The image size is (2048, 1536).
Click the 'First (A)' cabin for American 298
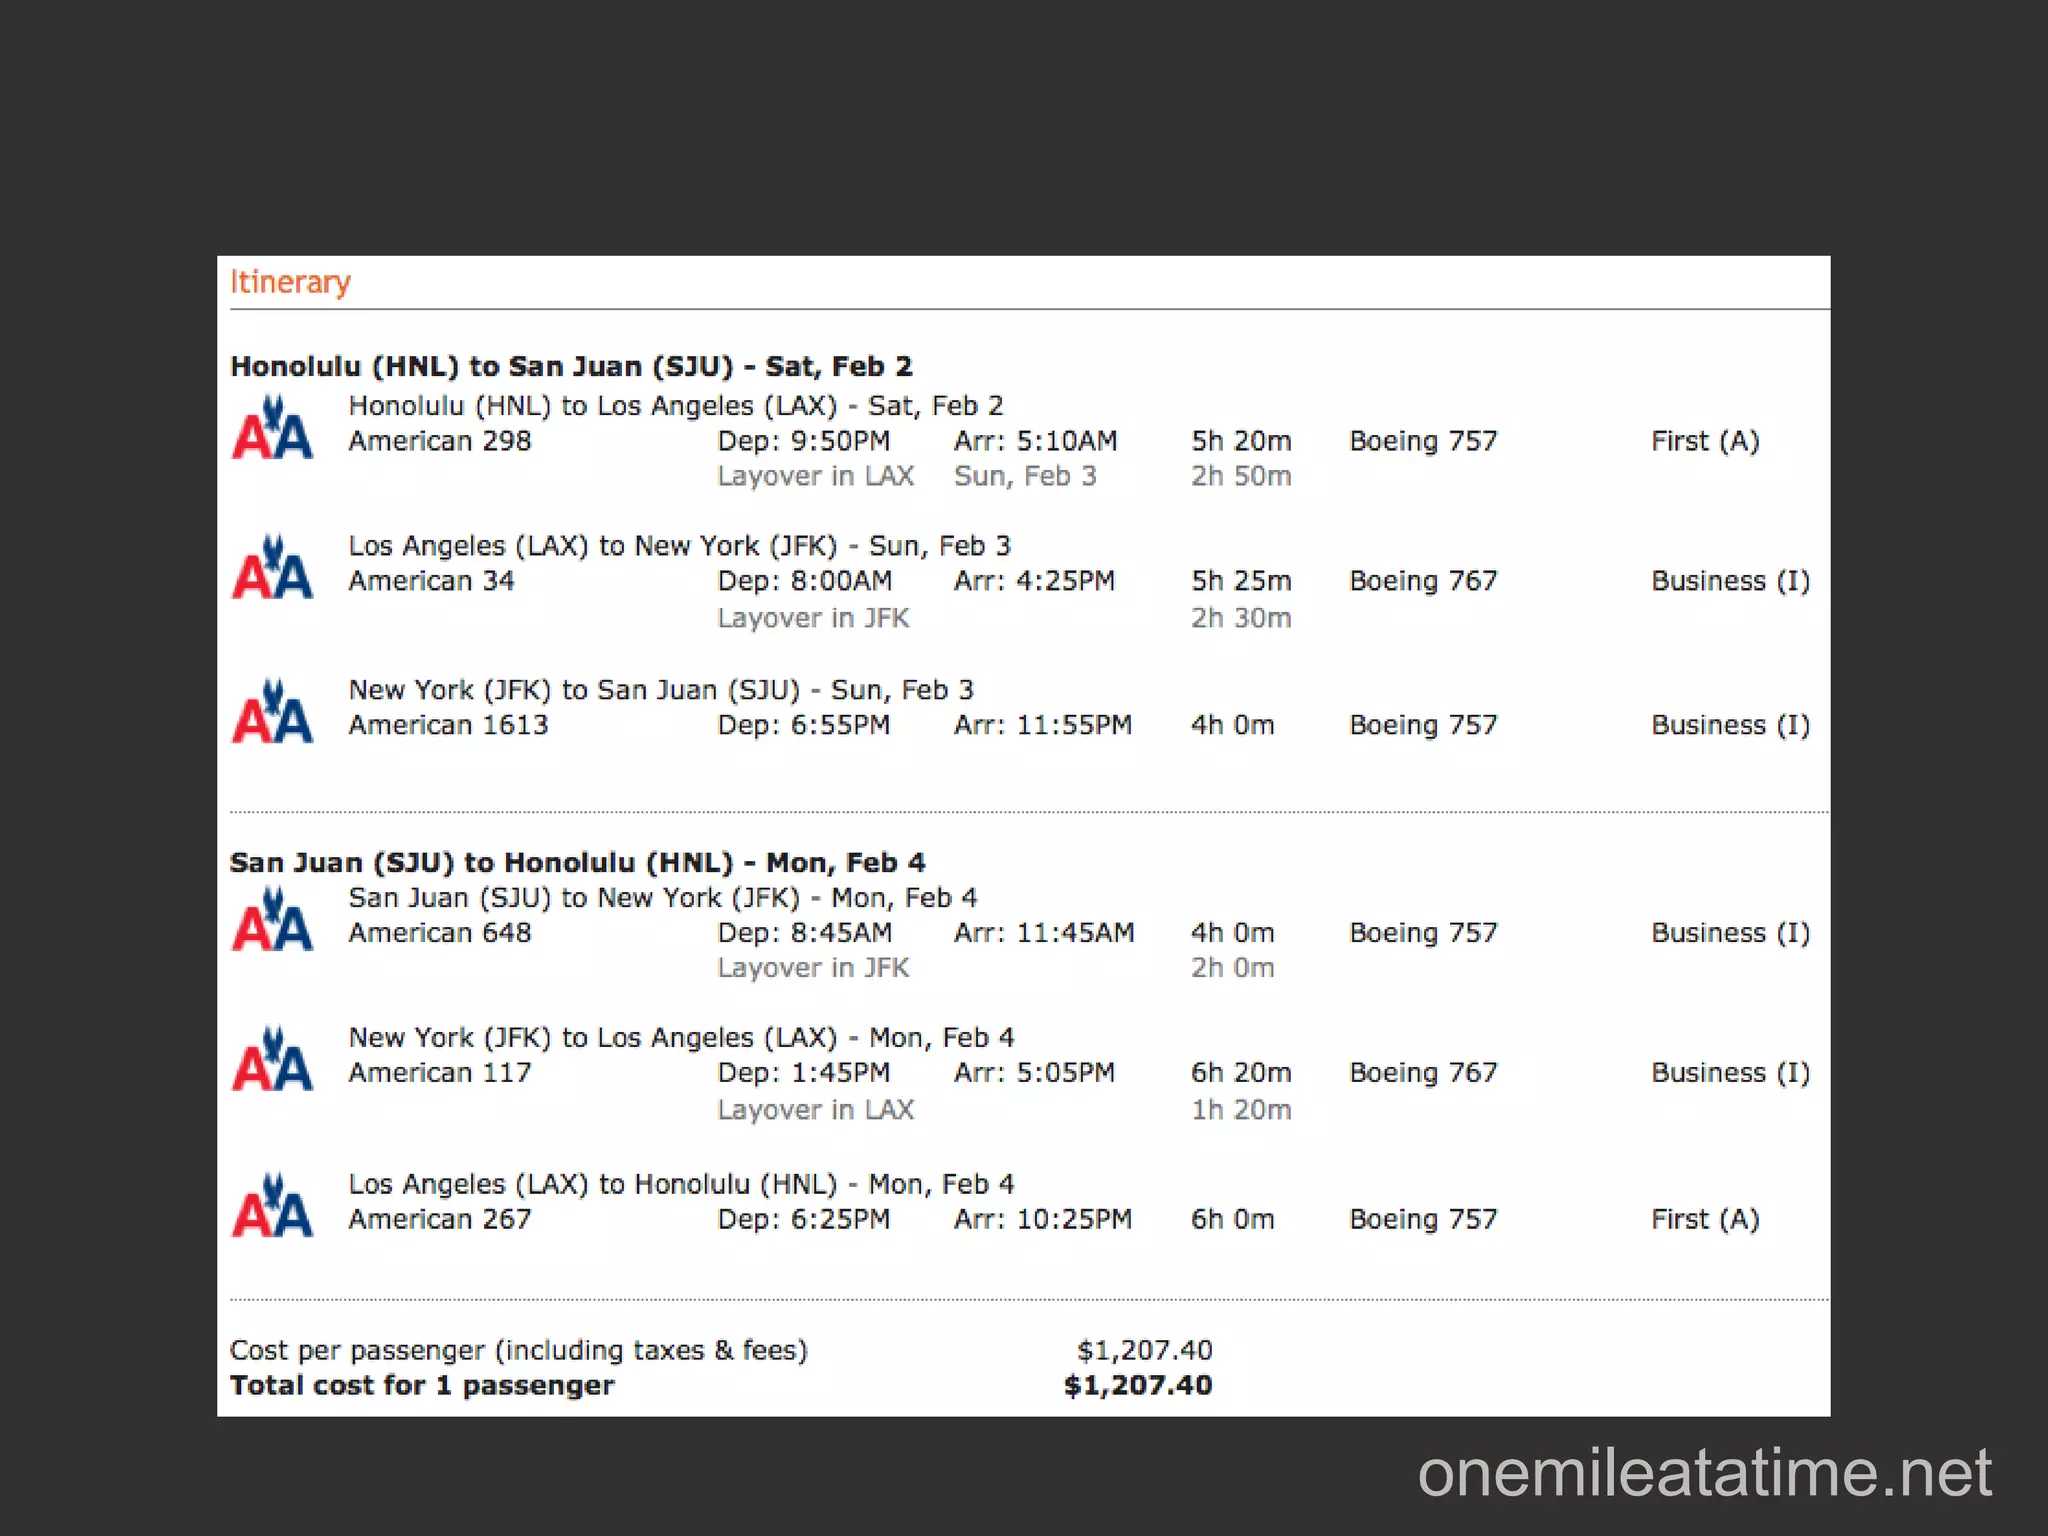coord(1705,442)
